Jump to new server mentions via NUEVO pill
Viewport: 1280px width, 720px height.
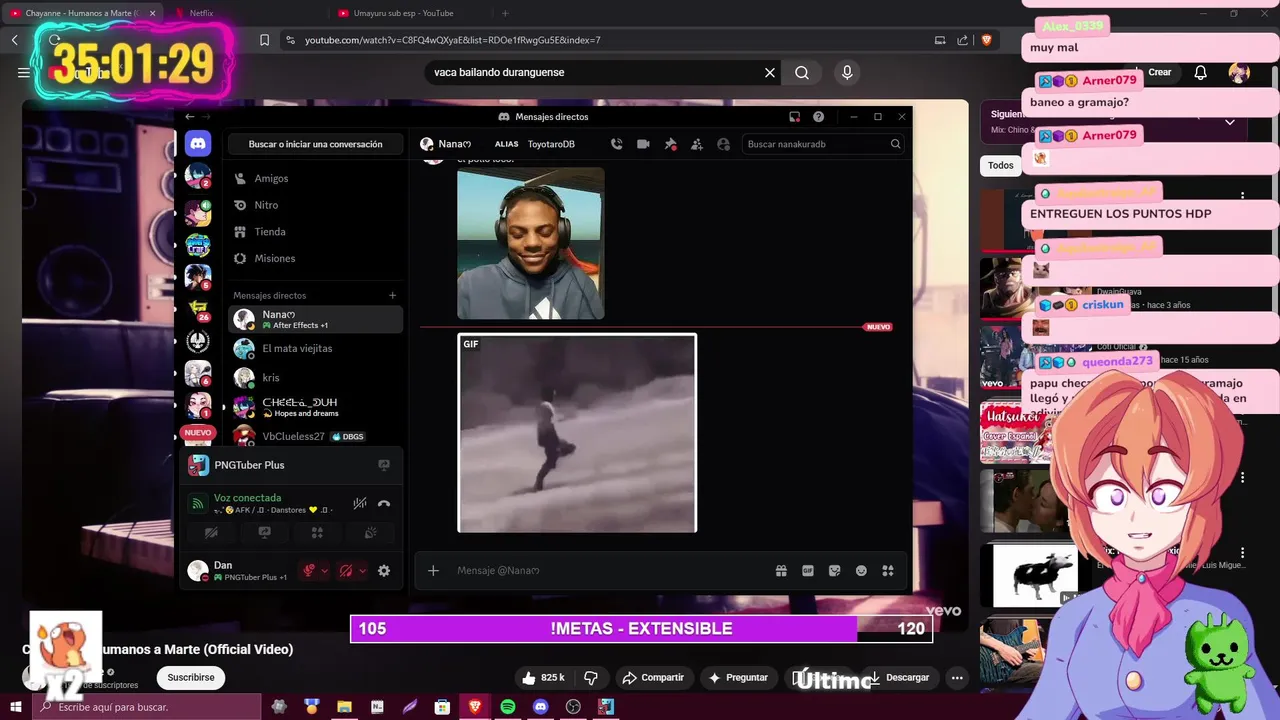(198, 433)
